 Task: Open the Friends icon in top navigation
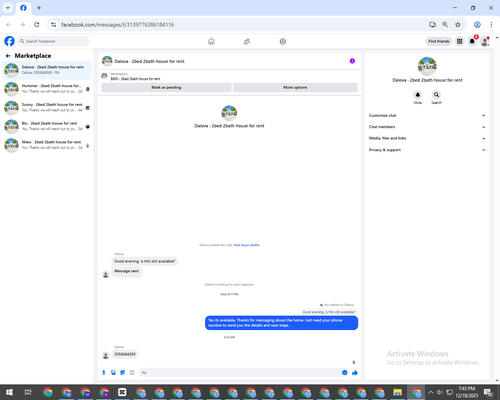247,41
